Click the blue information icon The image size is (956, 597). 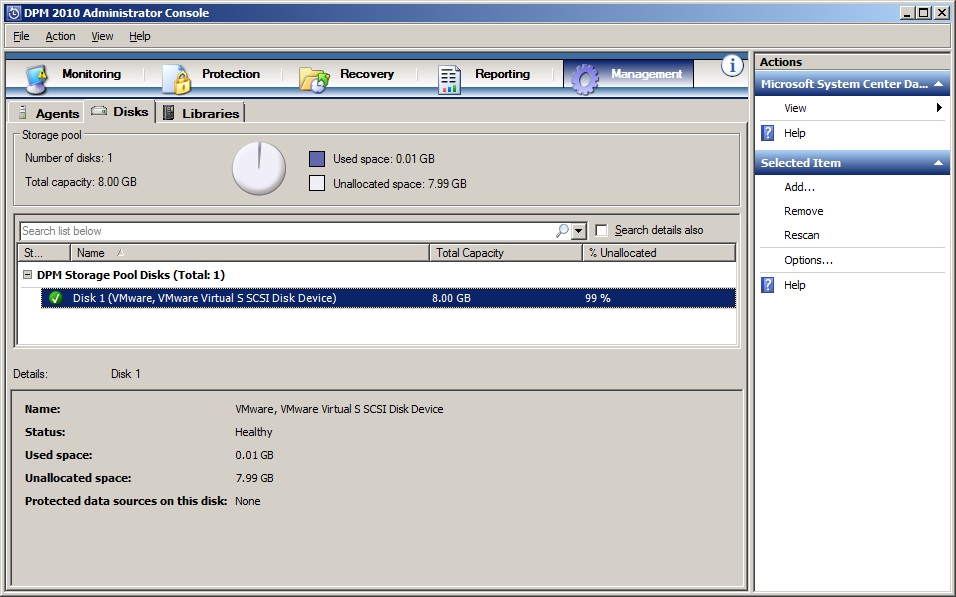point(732,66)
